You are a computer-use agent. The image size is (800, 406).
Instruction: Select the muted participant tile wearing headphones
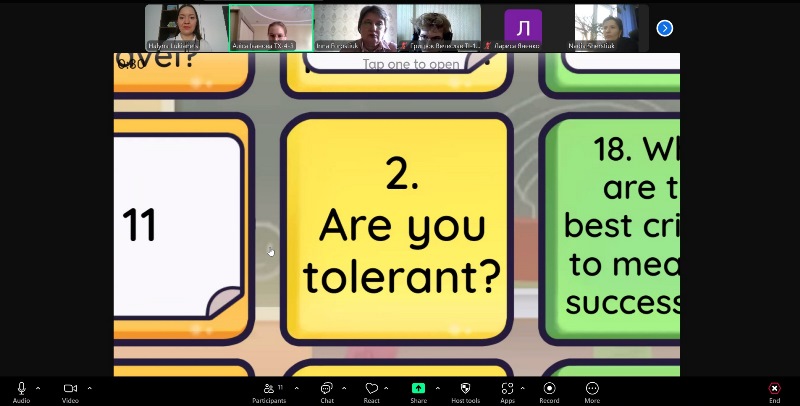[439, 28]
